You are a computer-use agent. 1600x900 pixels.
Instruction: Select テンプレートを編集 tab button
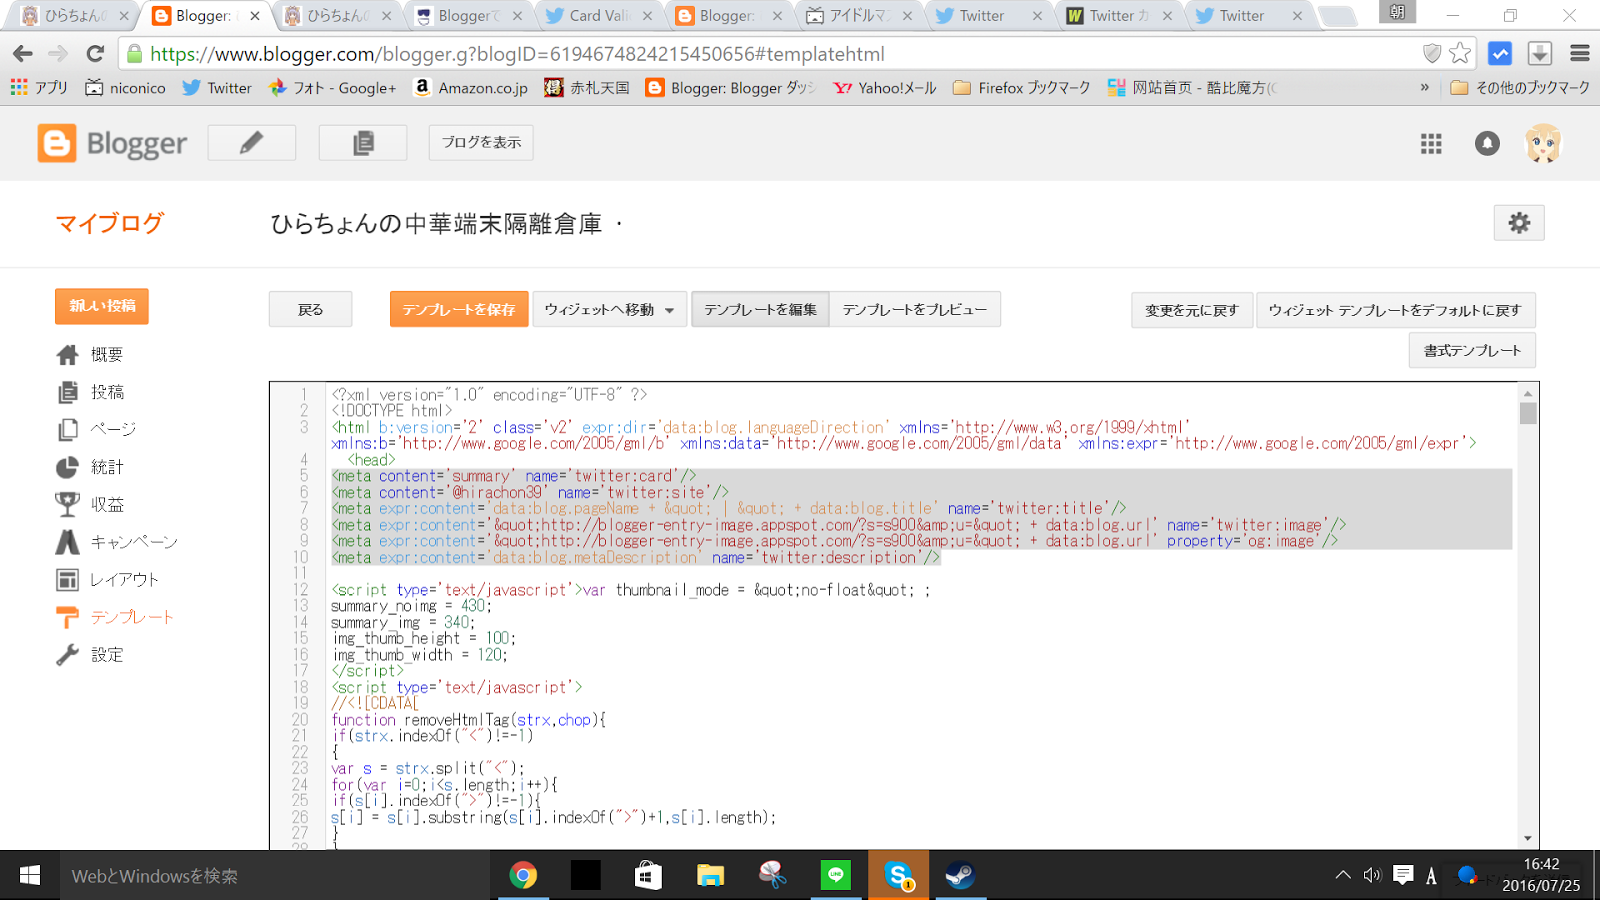point(760,310)
